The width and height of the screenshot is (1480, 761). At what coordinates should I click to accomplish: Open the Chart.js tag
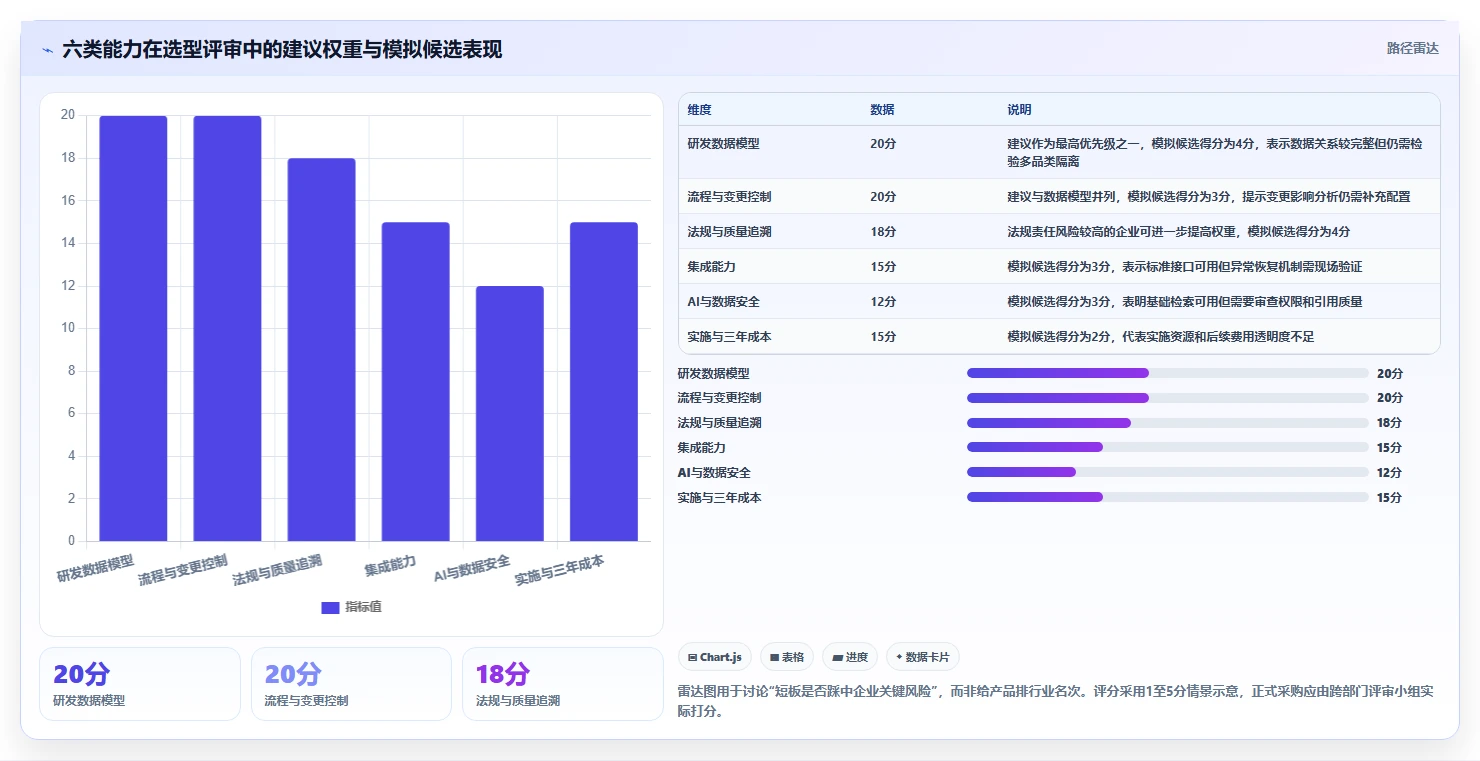715,657
